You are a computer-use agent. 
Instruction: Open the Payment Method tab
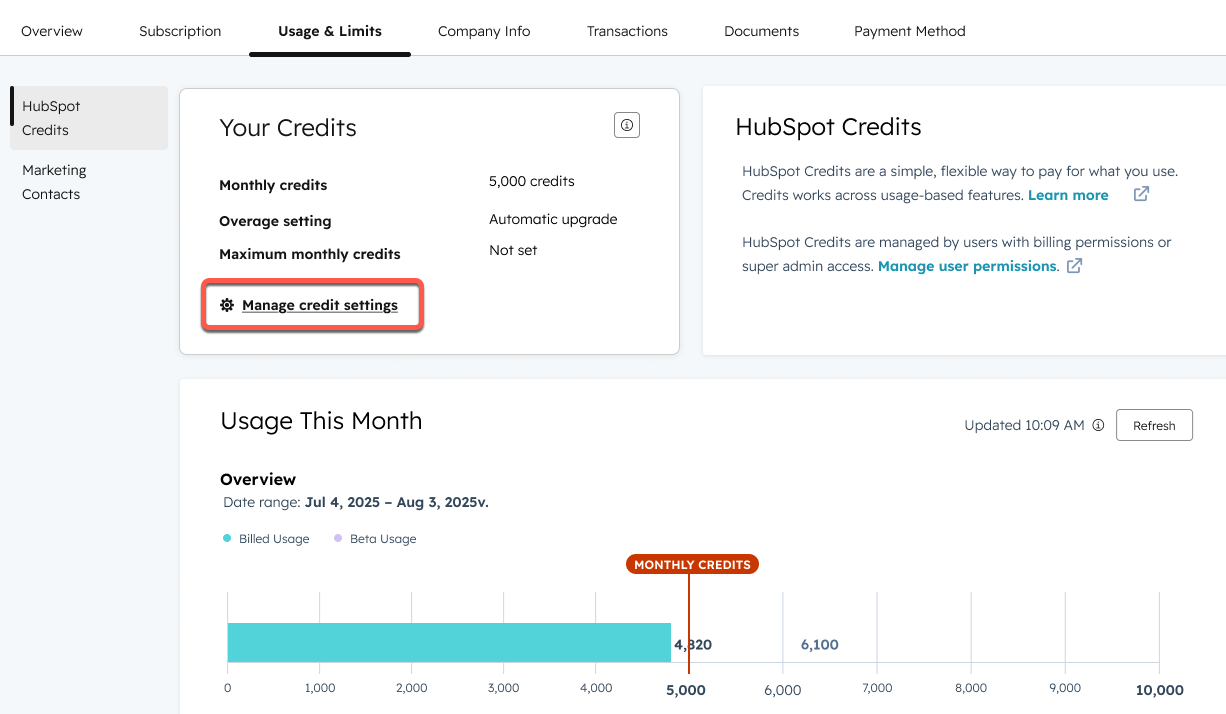point(909,31)
